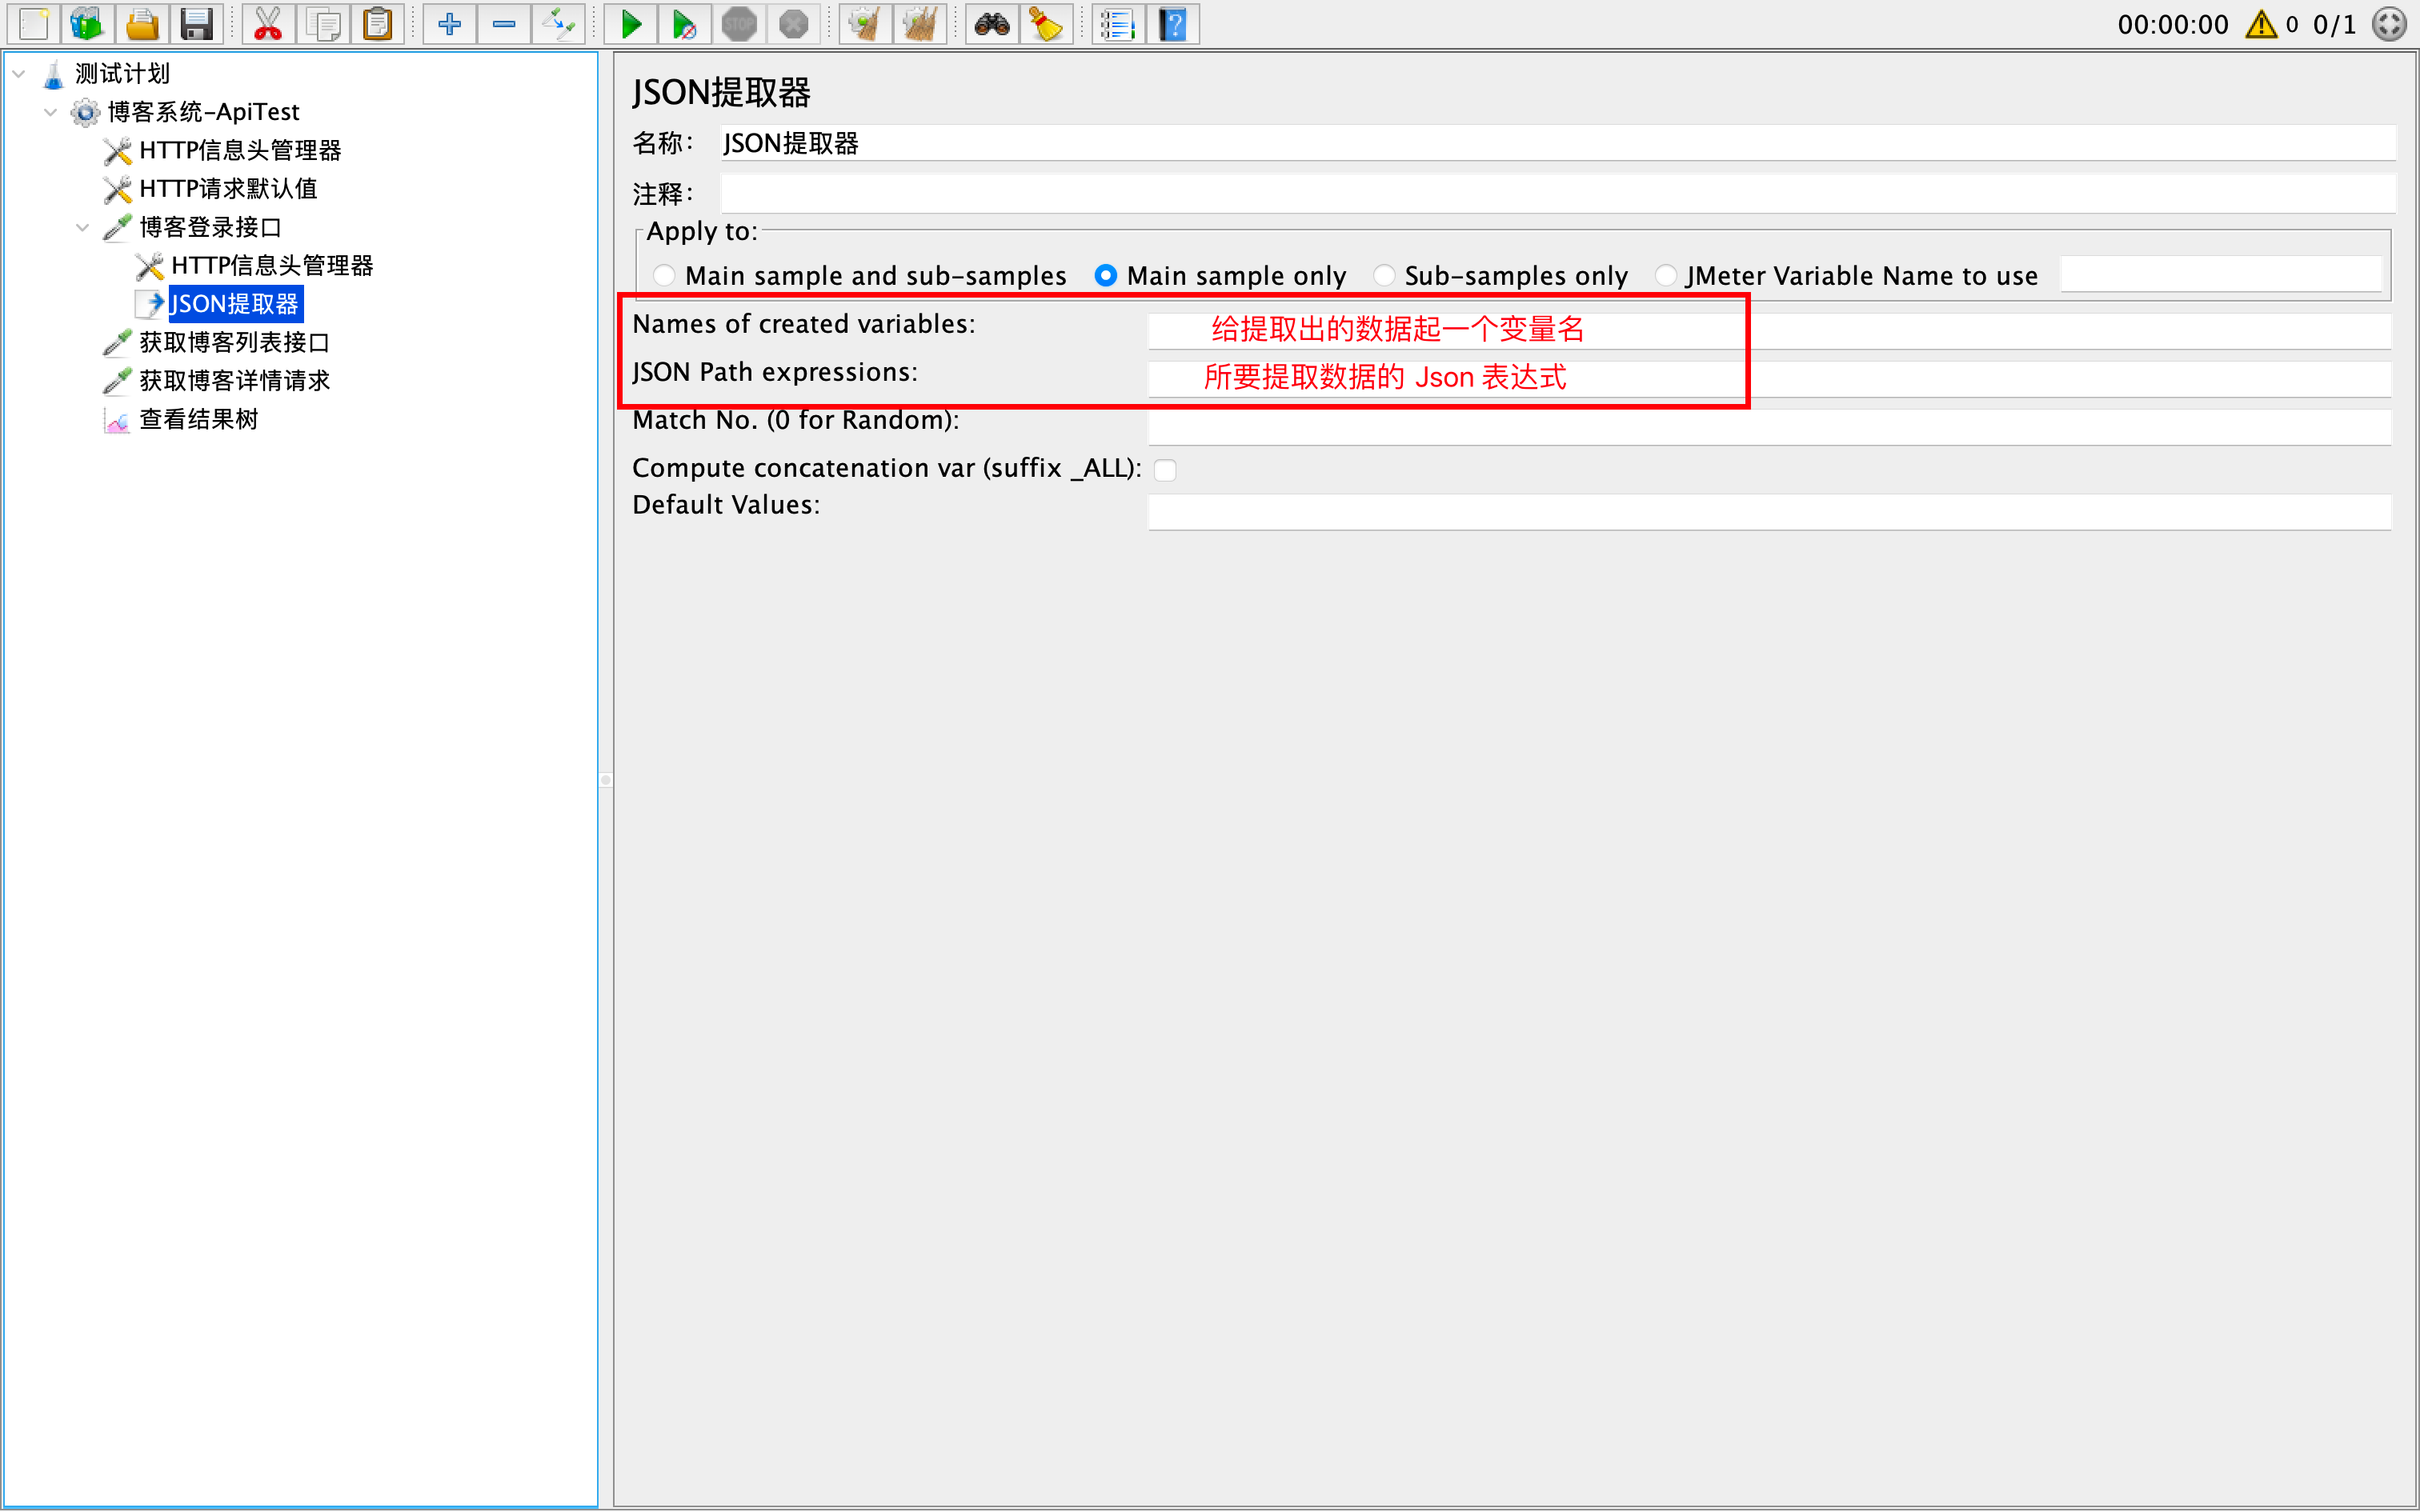Select Main sample and sub-samples radio
Viewport: 2420px width, 1512px height.
tap(664, 275)
